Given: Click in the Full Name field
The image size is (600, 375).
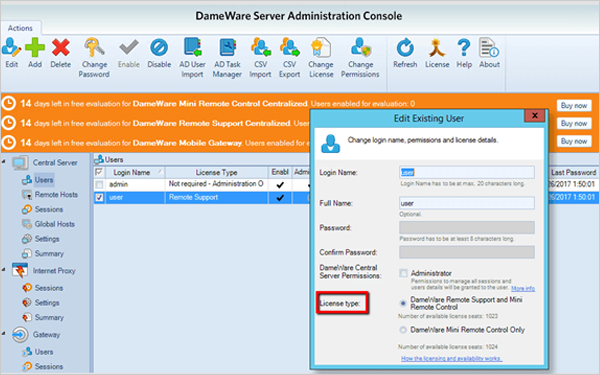Looking at the screenshot, I should point(467,203).
